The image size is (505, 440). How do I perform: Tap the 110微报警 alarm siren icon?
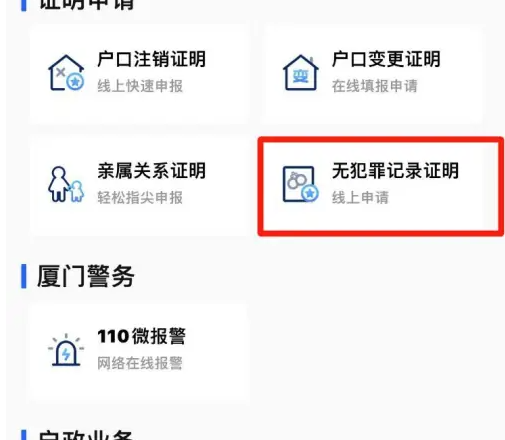(66, 349)
